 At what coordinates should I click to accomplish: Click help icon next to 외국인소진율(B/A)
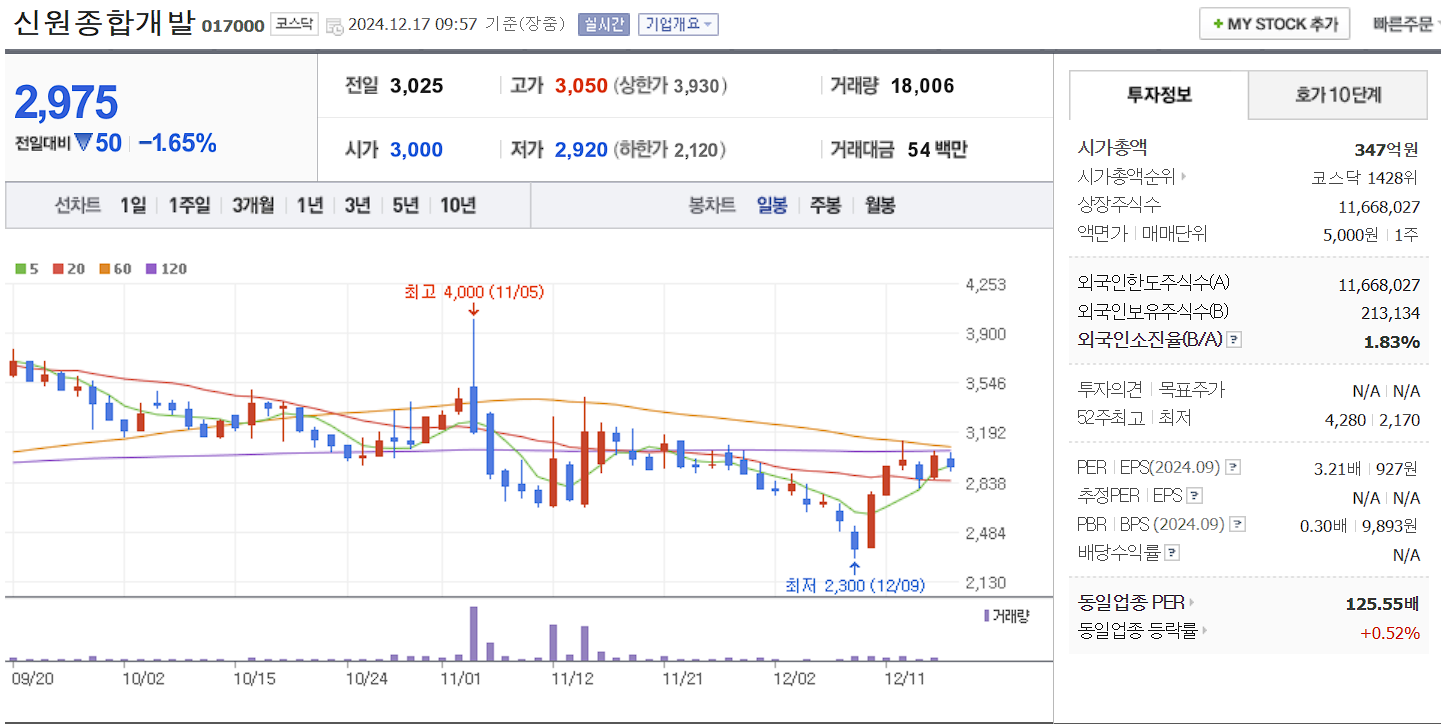pyautogui.click(x=1234, y=339)
